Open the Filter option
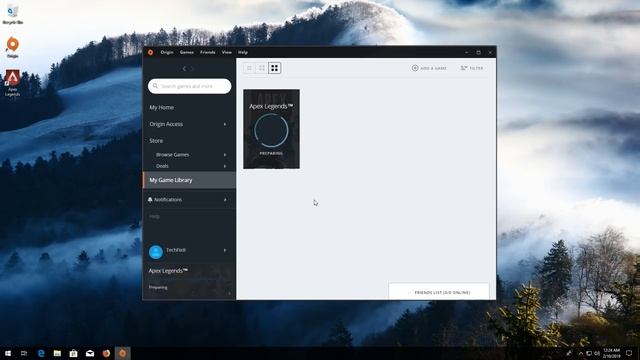640x360 pixels. click(x=472, y=68)
